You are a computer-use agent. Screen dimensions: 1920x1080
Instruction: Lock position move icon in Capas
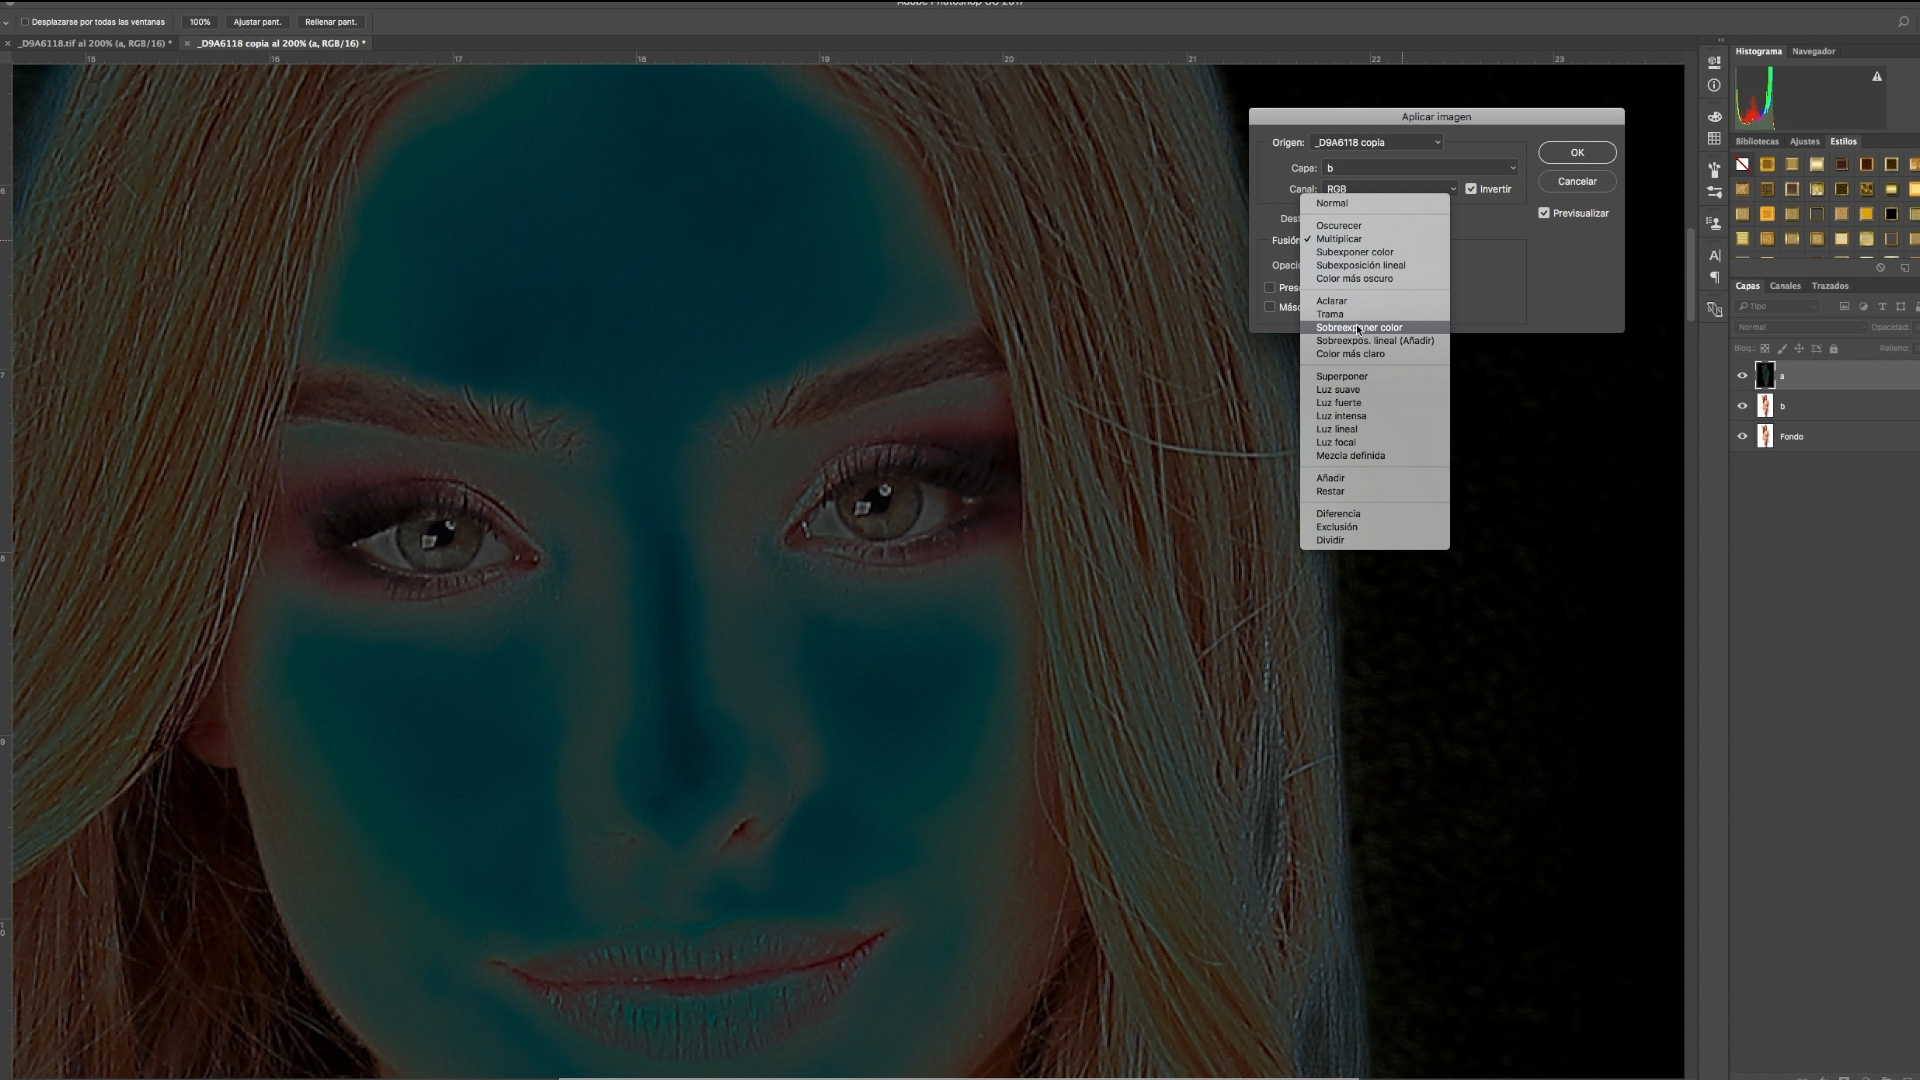coord(1799,348)
